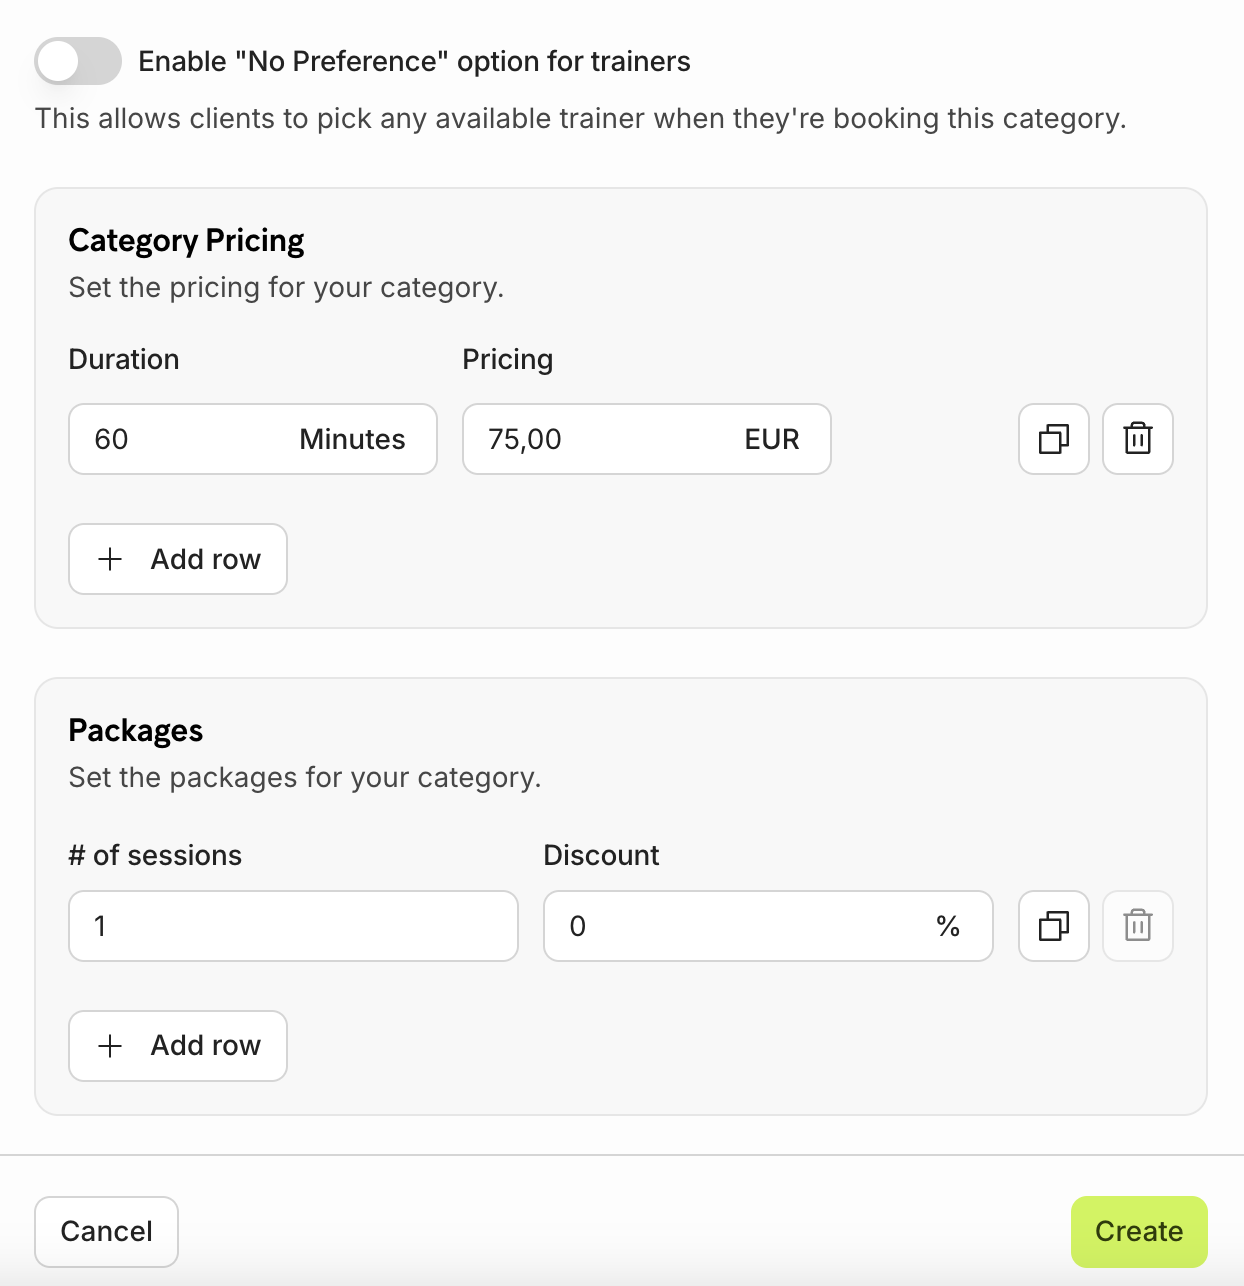Screen dimensions: 1244x1286
Task: Click the Enable "No Preference" option label text
Action: pos(414,62)
